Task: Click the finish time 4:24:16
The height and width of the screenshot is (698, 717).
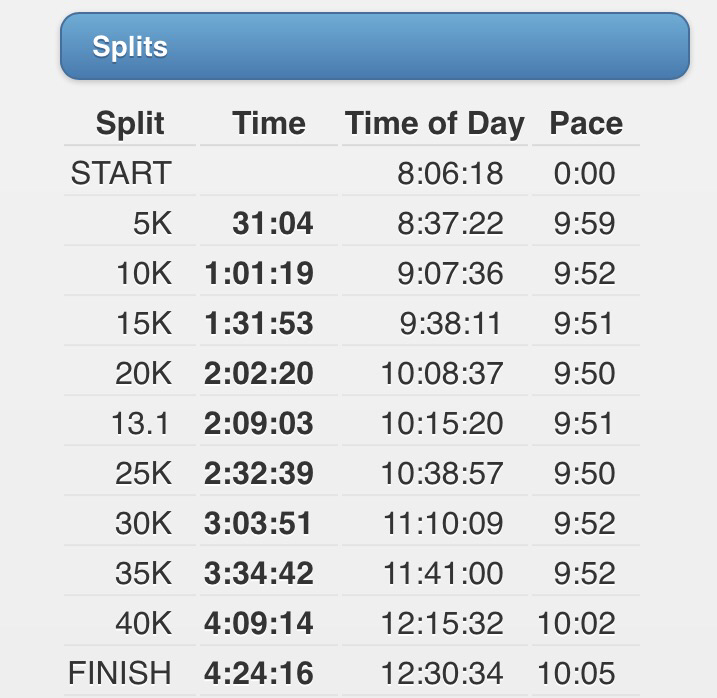Action: coord(259,673)
